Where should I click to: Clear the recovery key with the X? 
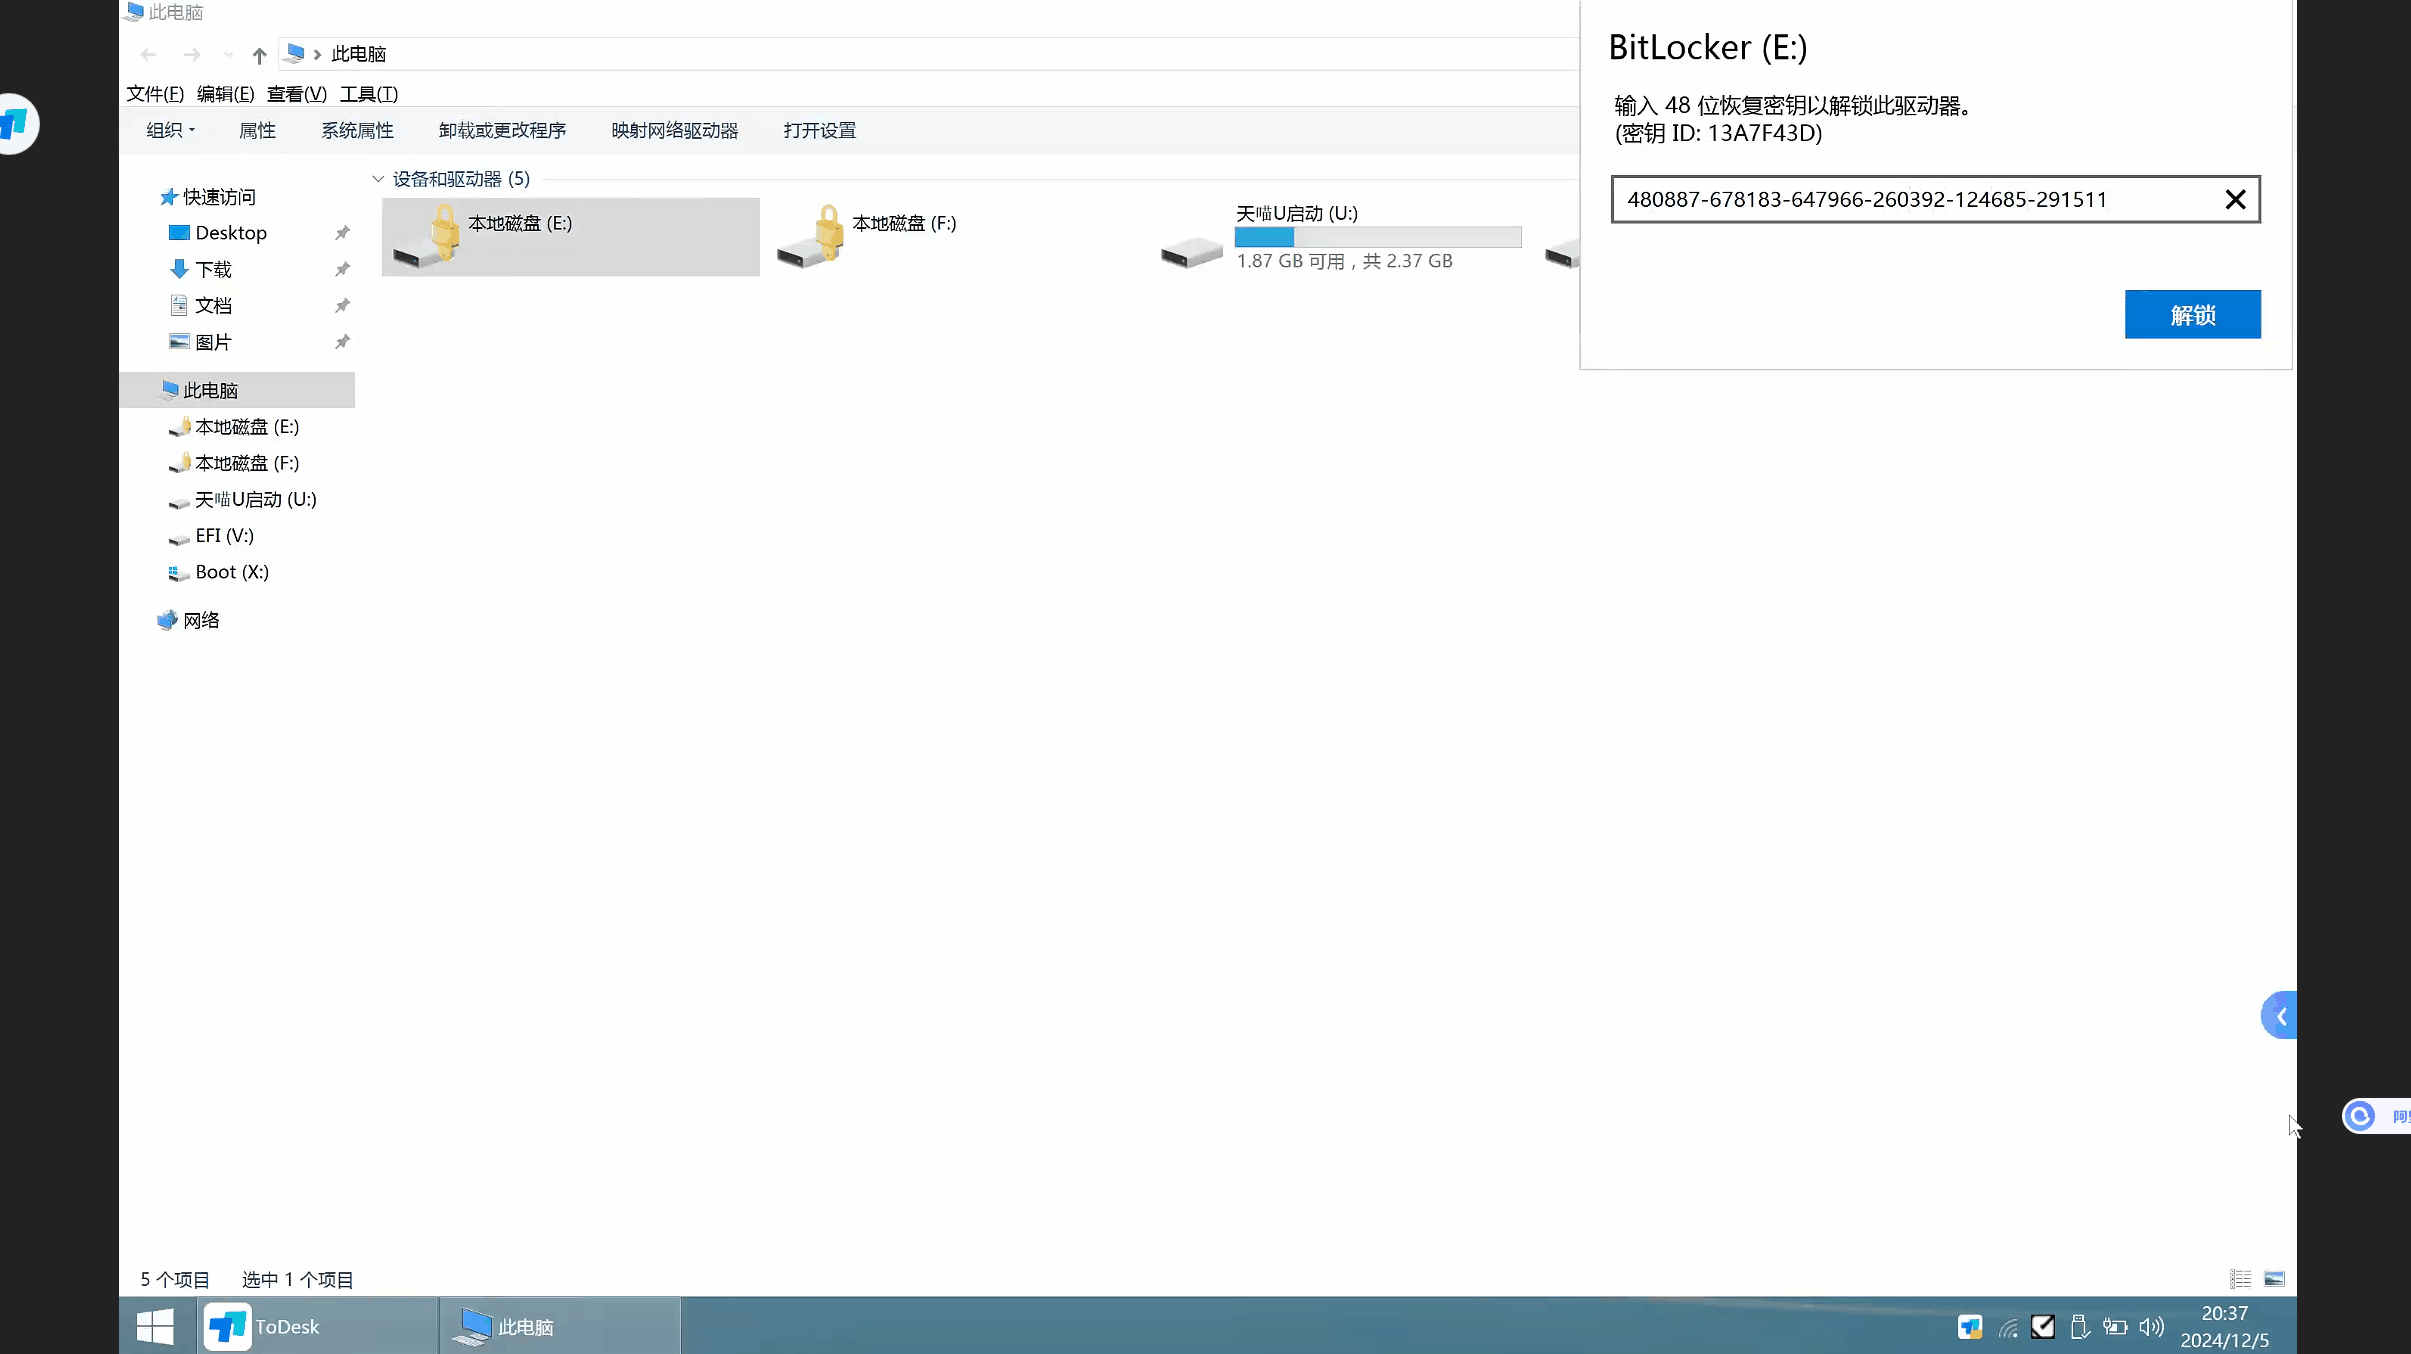pyautogui.click(x=2235, y=200)
